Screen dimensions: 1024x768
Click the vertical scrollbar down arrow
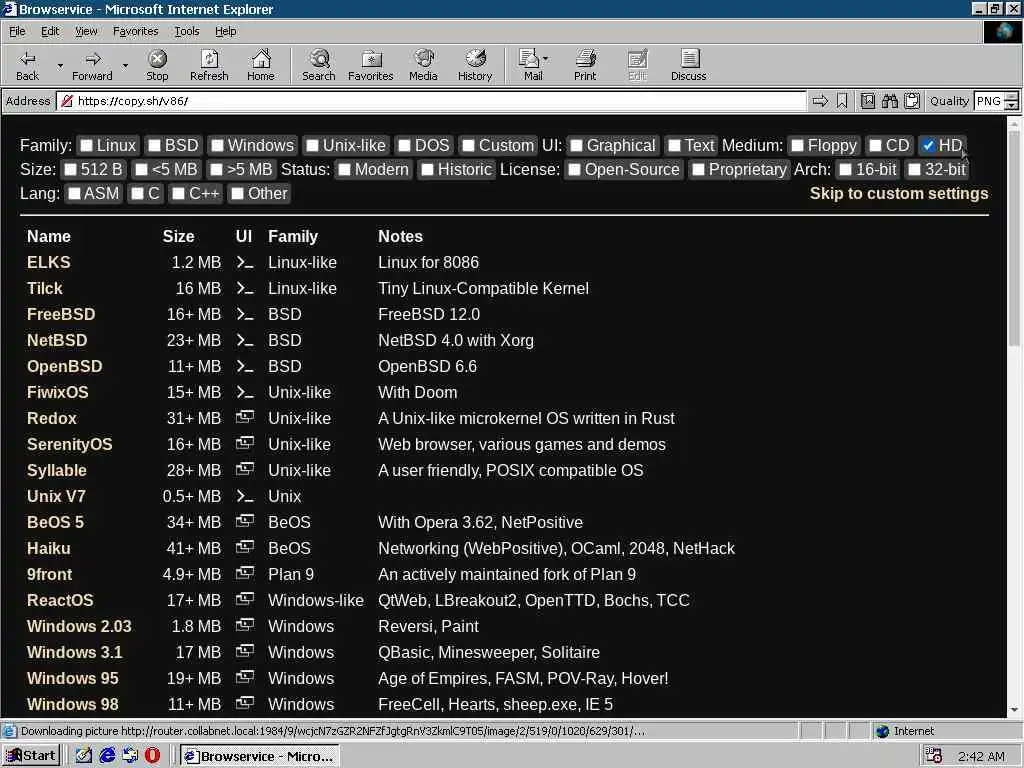coord(1014,710)
